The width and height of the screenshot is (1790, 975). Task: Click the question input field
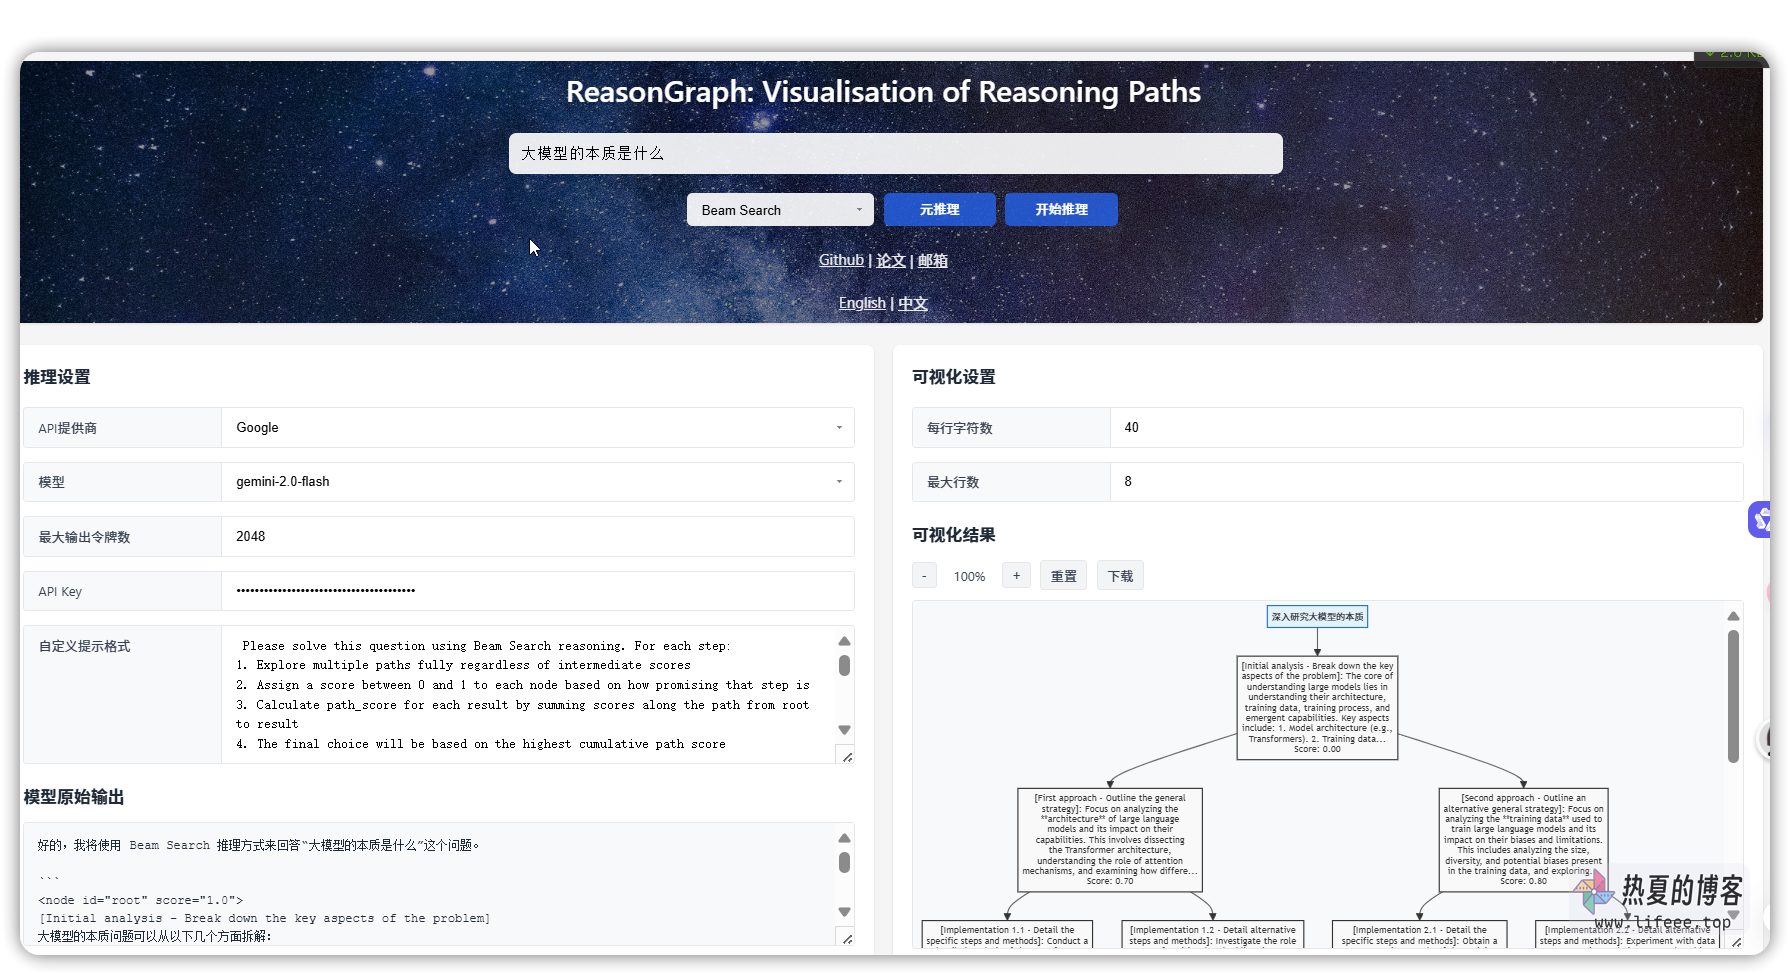(x=895, y=154)
